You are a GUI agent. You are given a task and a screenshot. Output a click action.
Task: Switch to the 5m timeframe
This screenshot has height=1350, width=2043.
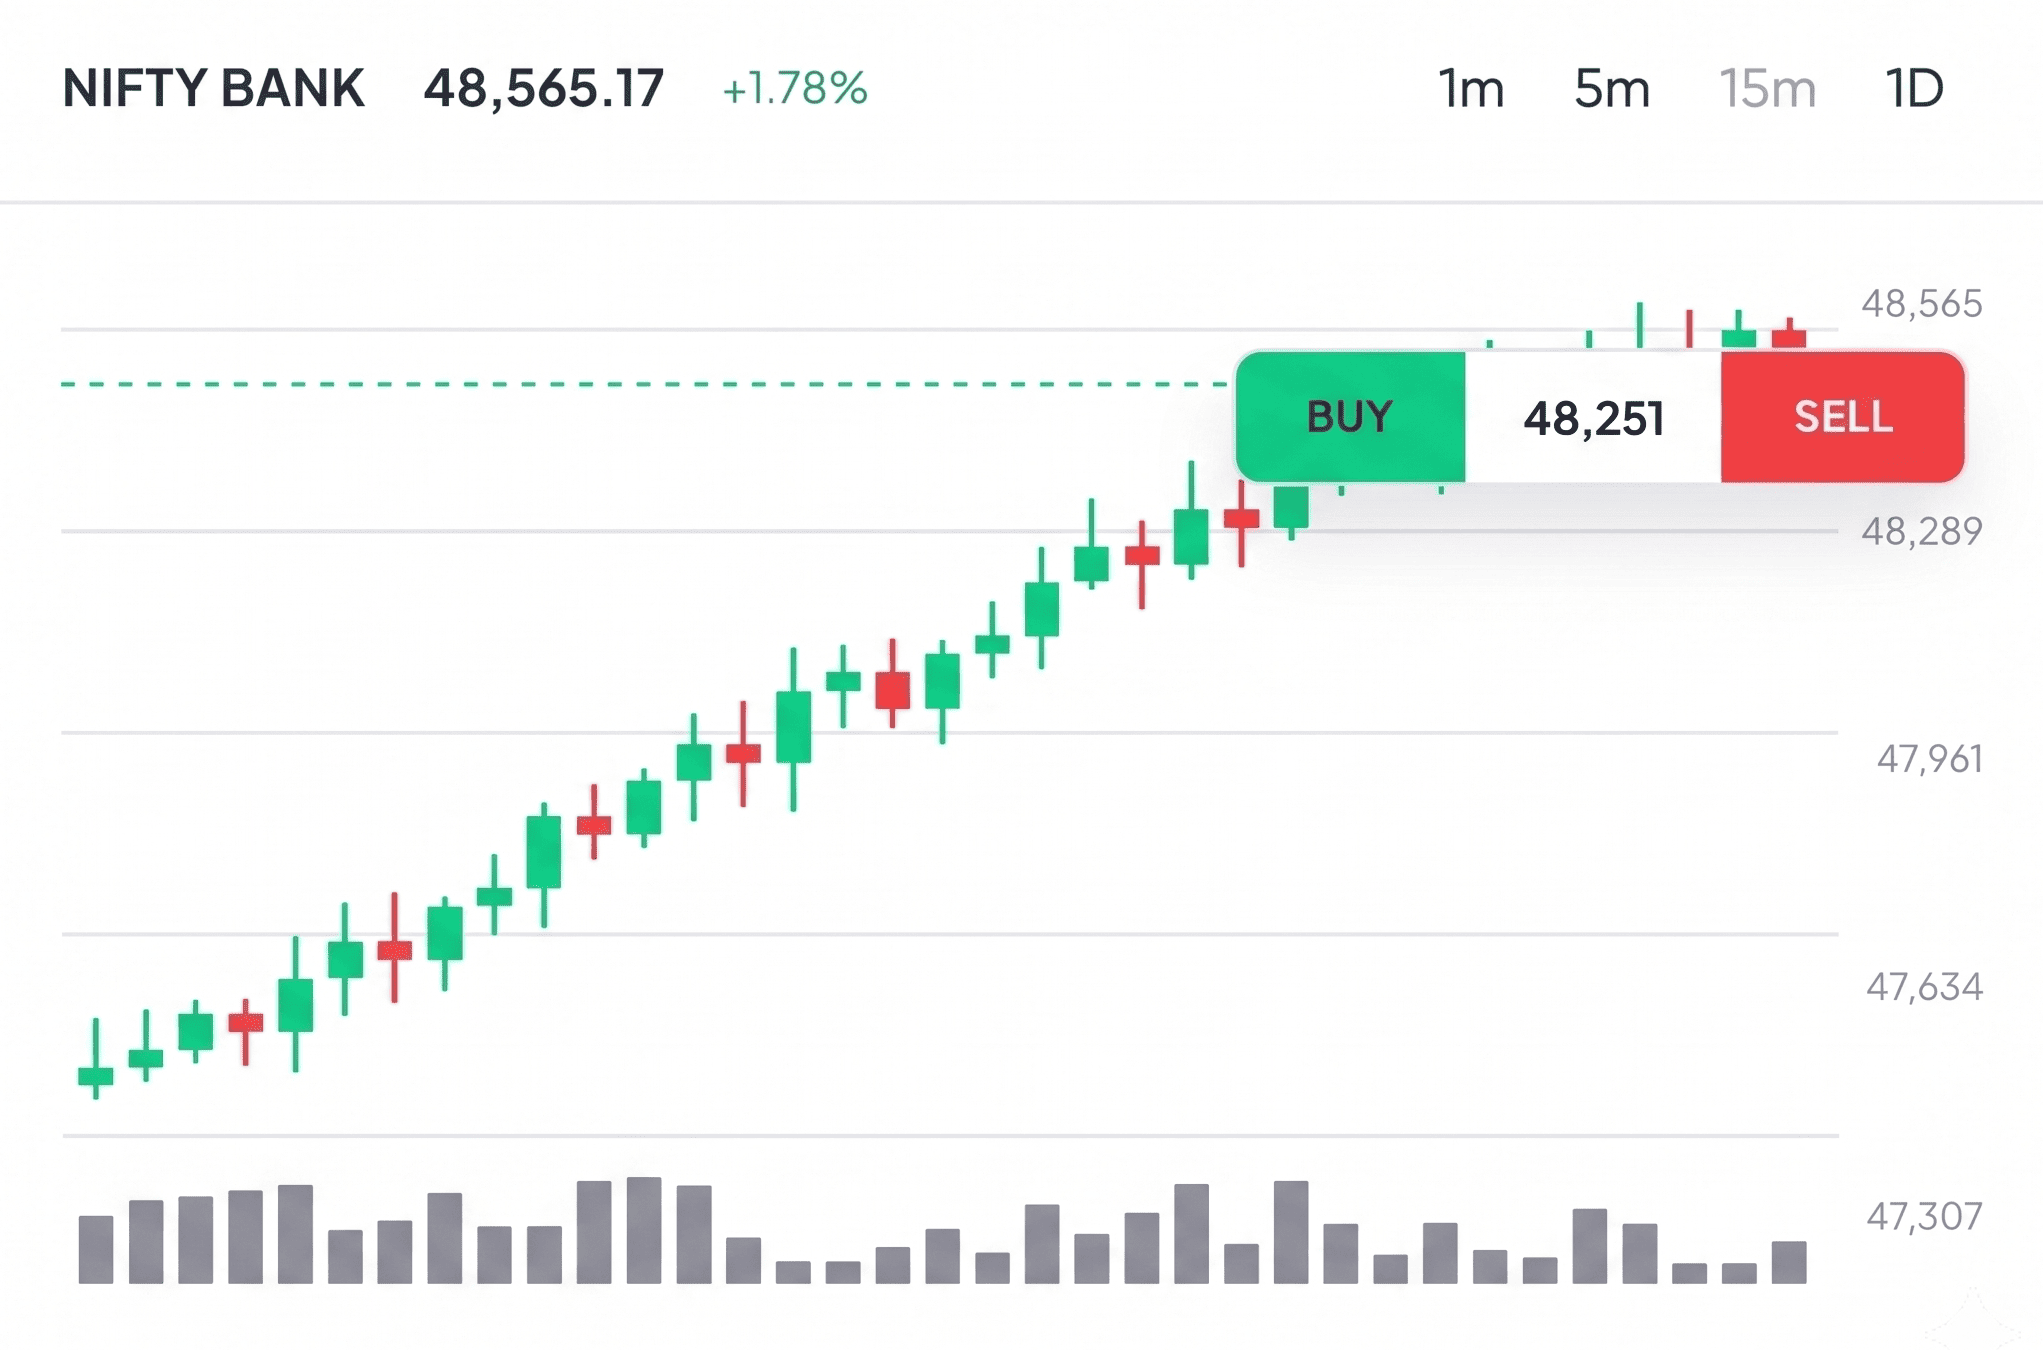click(x=1611, y=89)
